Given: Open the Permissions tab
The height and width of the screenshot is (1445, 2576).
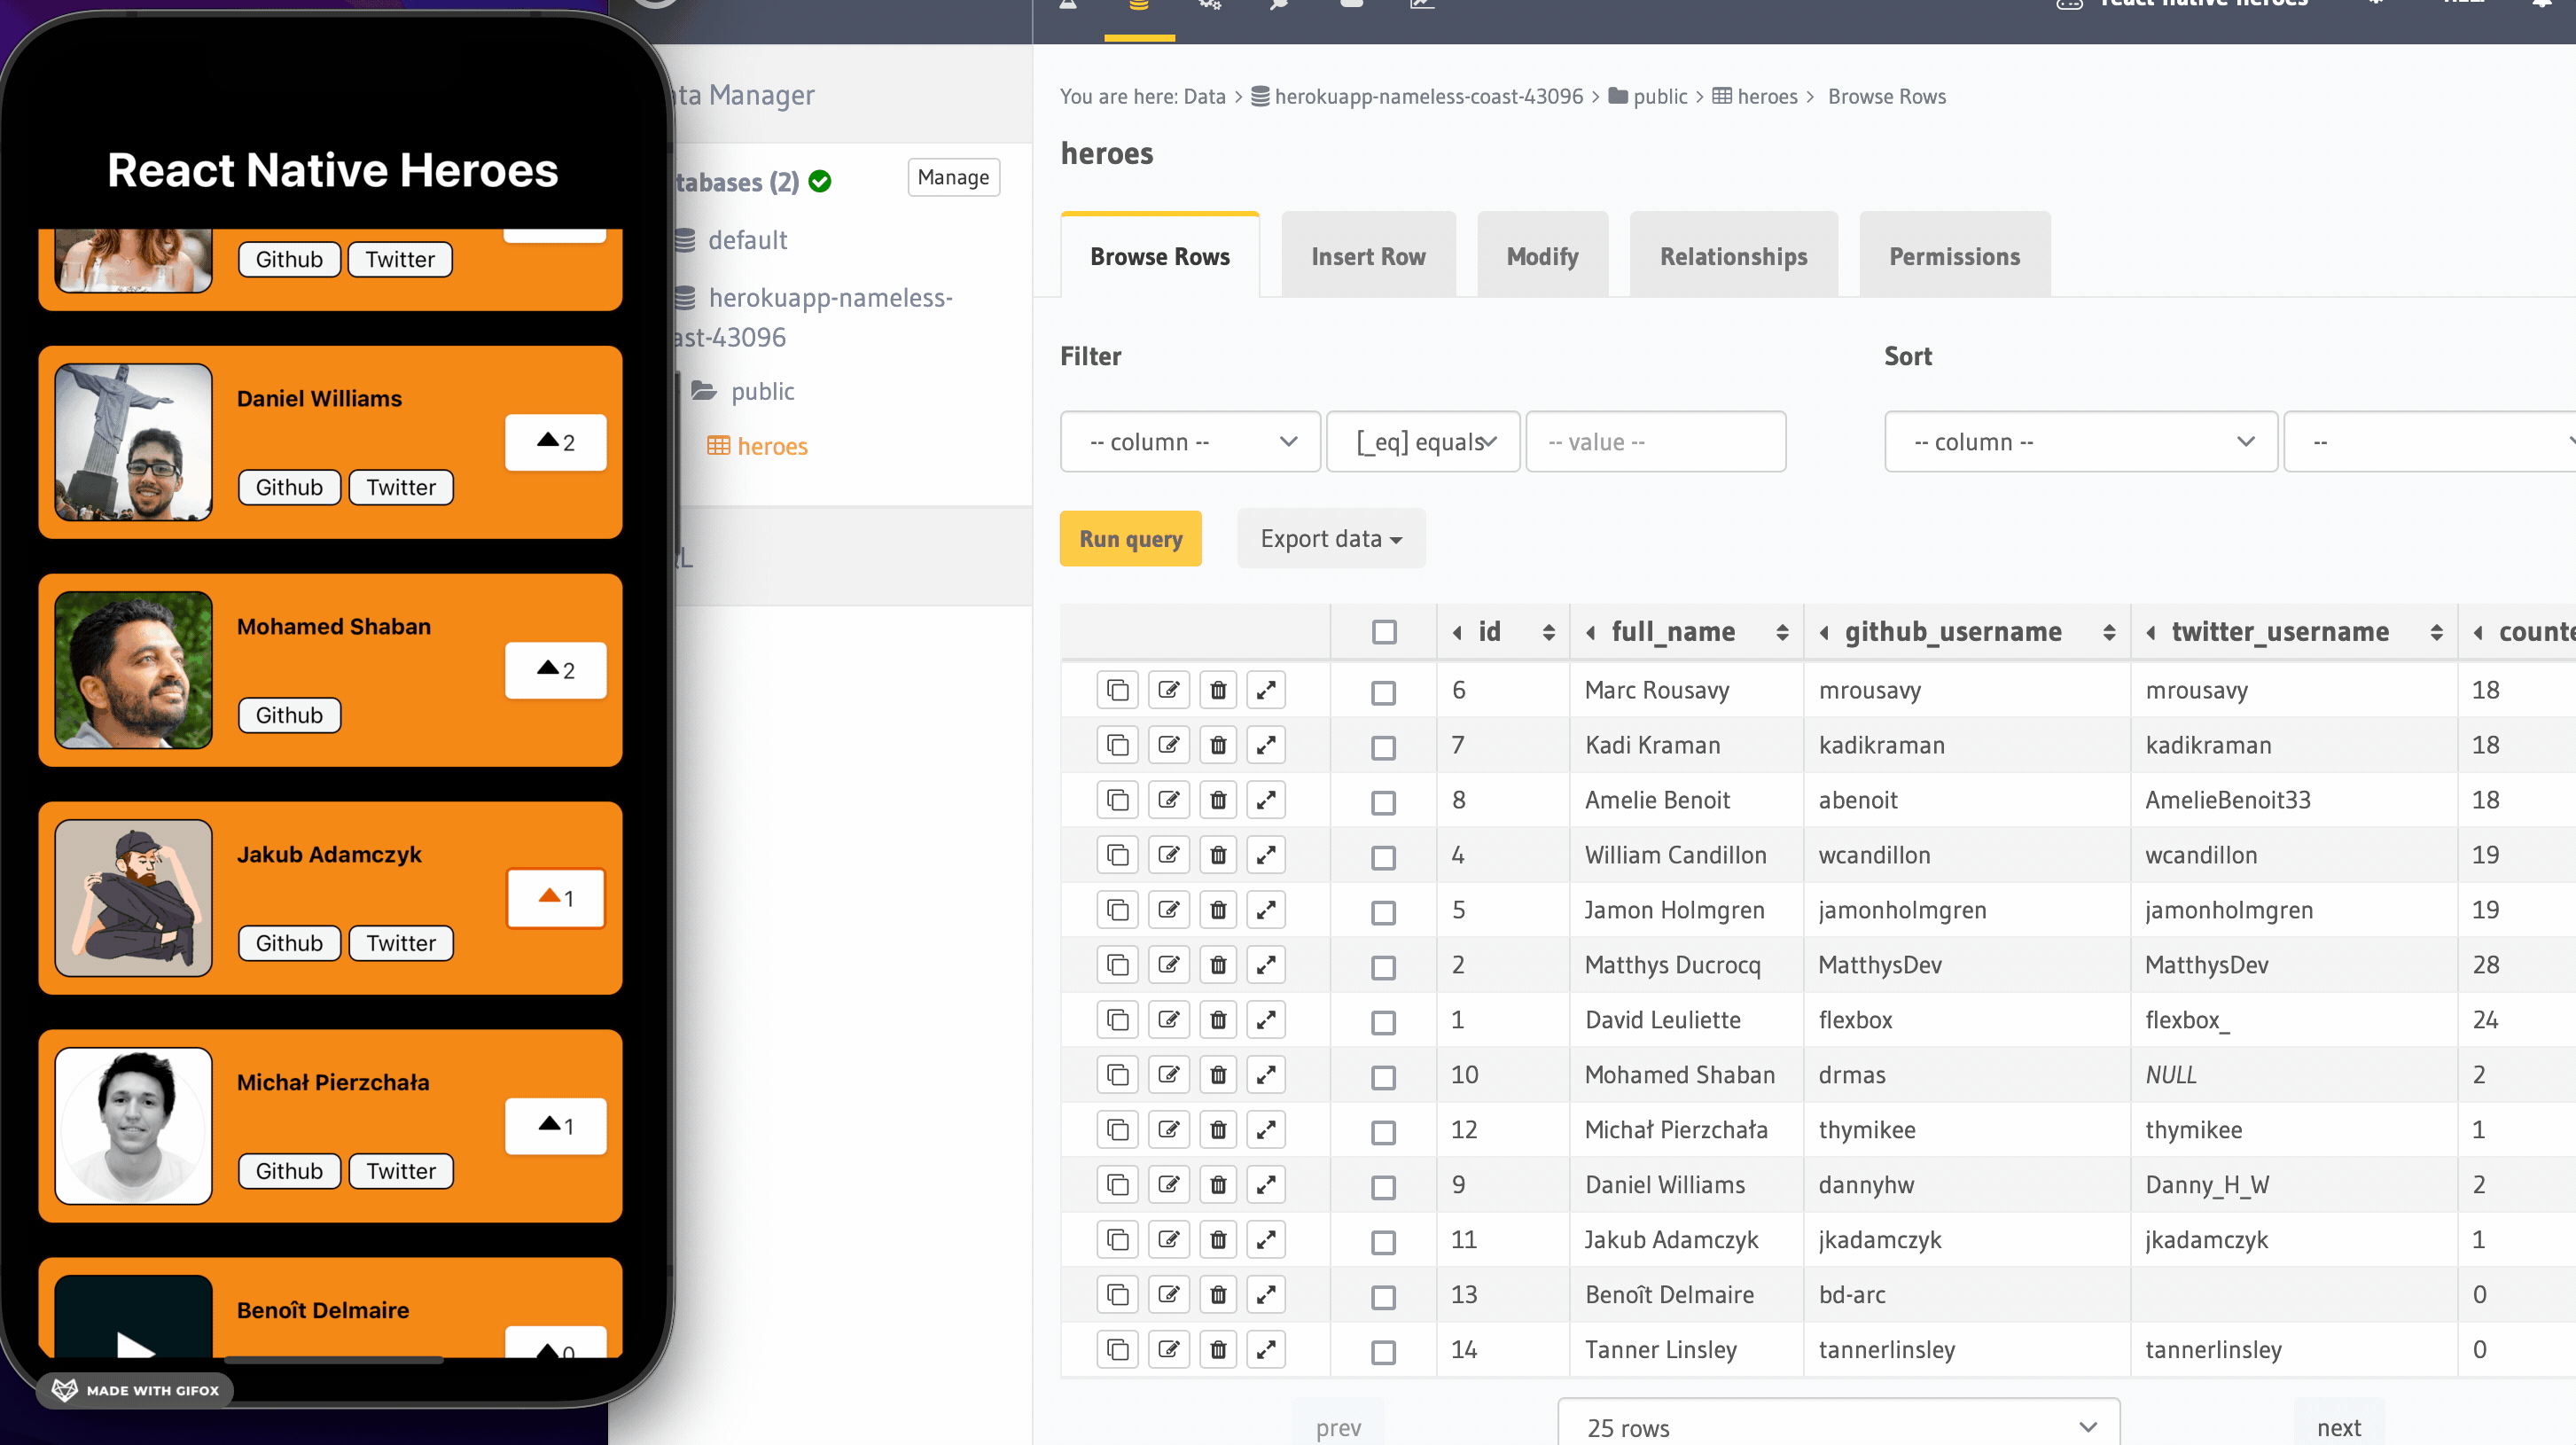Looking at the screenshot, I should click(x=1954, y=257).
